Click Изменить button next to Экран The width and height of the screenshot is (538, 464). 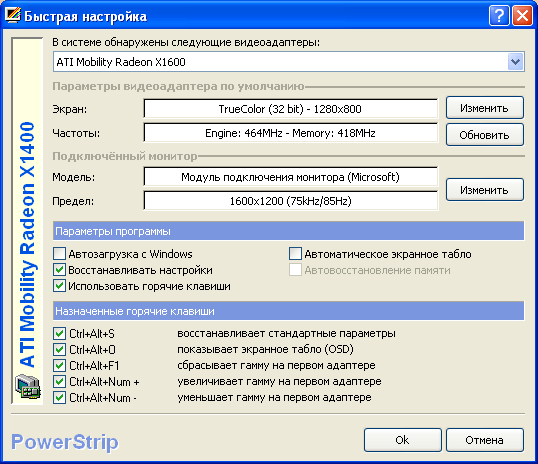point(484,108)
